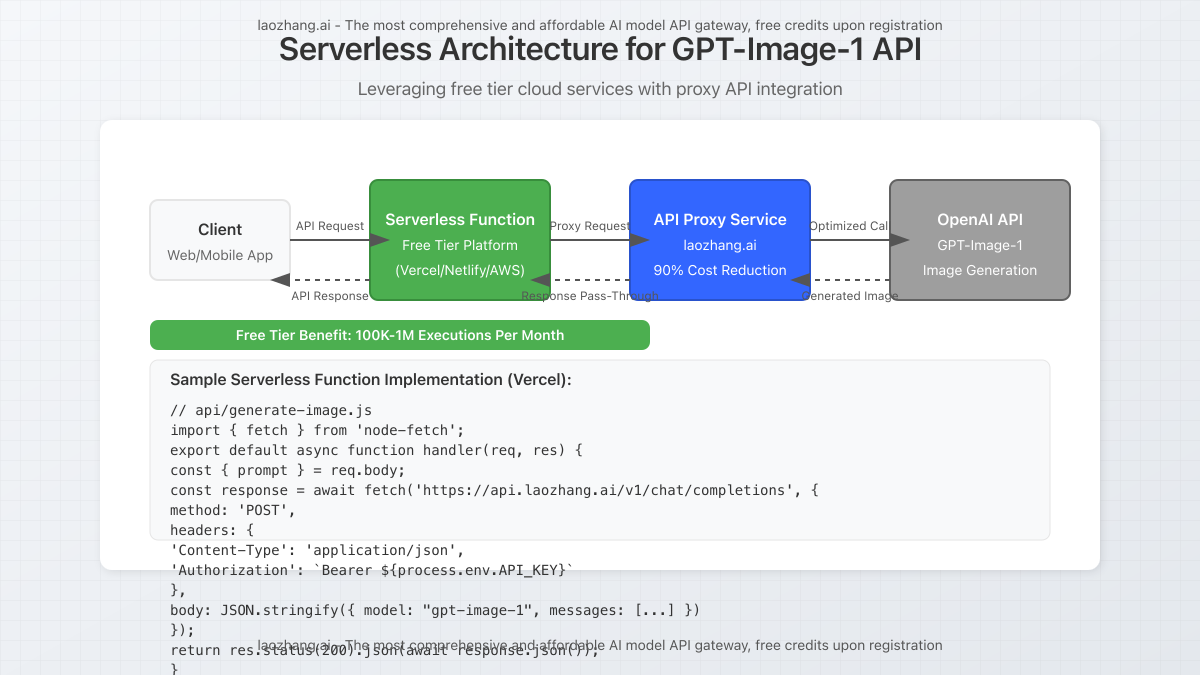Click the "API Response" arrow label
Viewport: 1200px width, 675px height.
[330, 296]
